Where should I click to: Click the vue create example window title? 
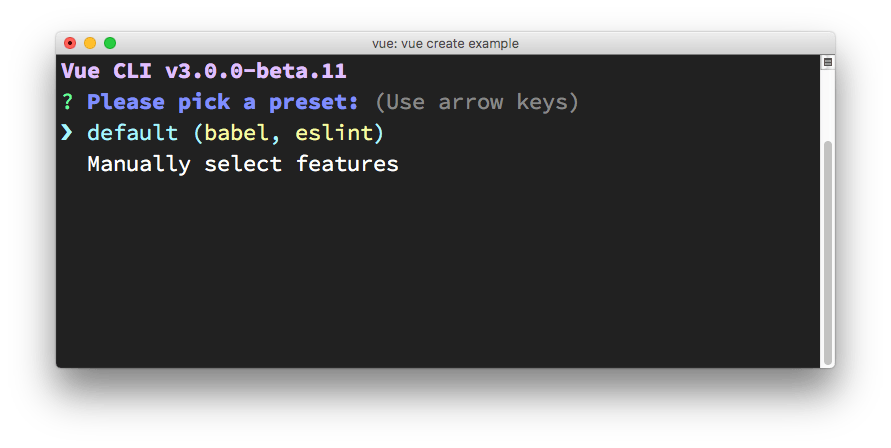point(446,44)
